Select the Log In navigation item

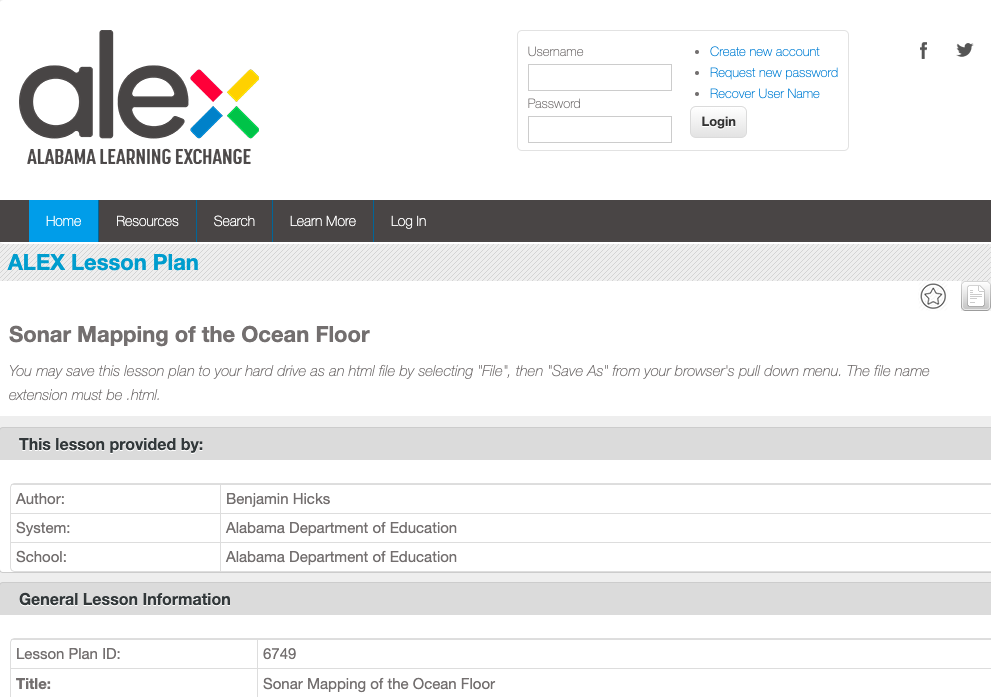click(x=408, y=221)
